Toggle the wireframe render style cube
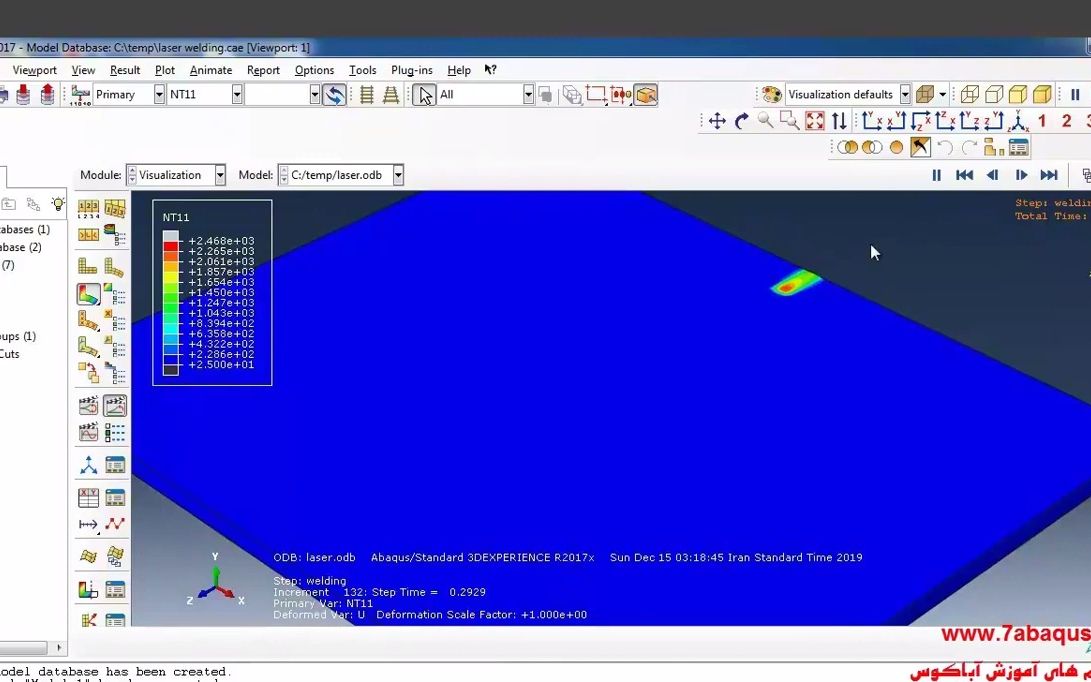The width and height of the screenshot is (1091, 682). pyautogui.click(x=971, y=94)
